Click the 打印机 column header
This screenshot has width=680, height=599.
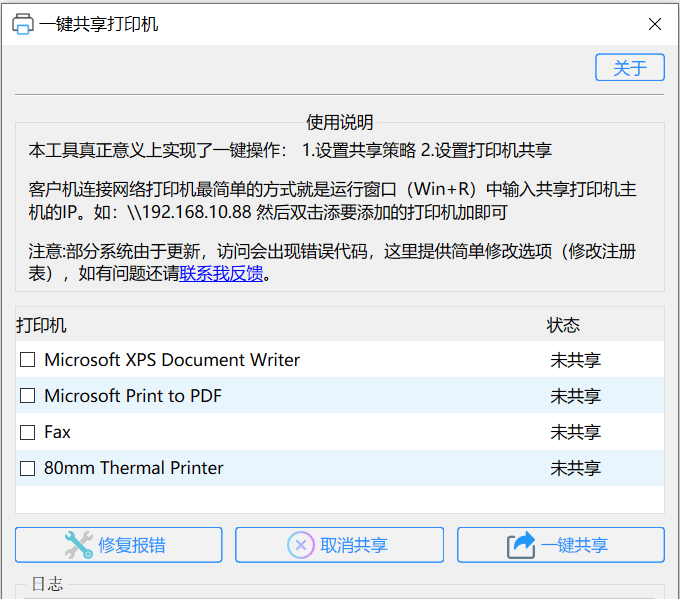[42, 325]
